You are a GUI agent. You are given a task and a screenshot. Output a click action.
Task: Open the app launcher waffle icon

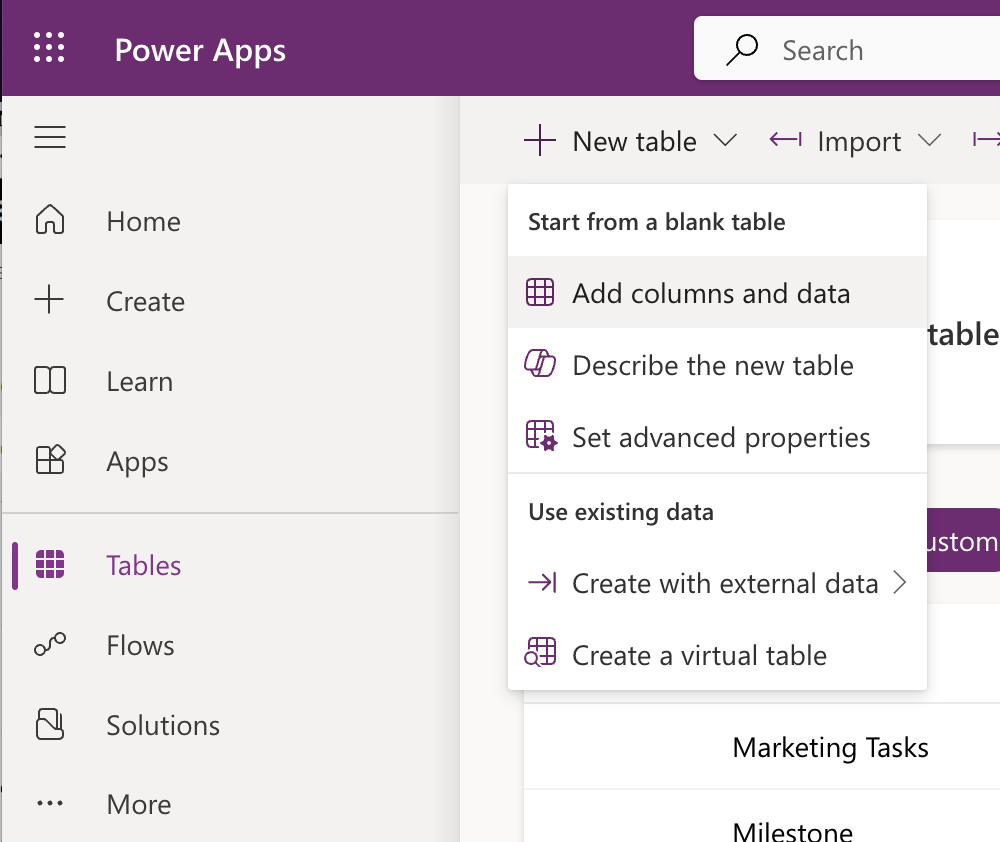[49, 49]
